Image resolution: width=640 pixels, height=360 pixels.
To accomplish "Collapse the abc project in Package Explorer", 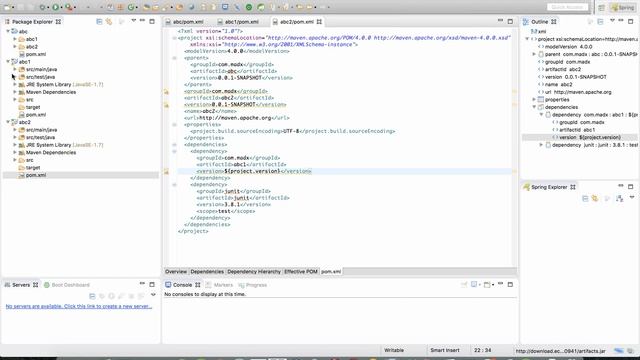I will pyautogui.click(x=8, y=31).
